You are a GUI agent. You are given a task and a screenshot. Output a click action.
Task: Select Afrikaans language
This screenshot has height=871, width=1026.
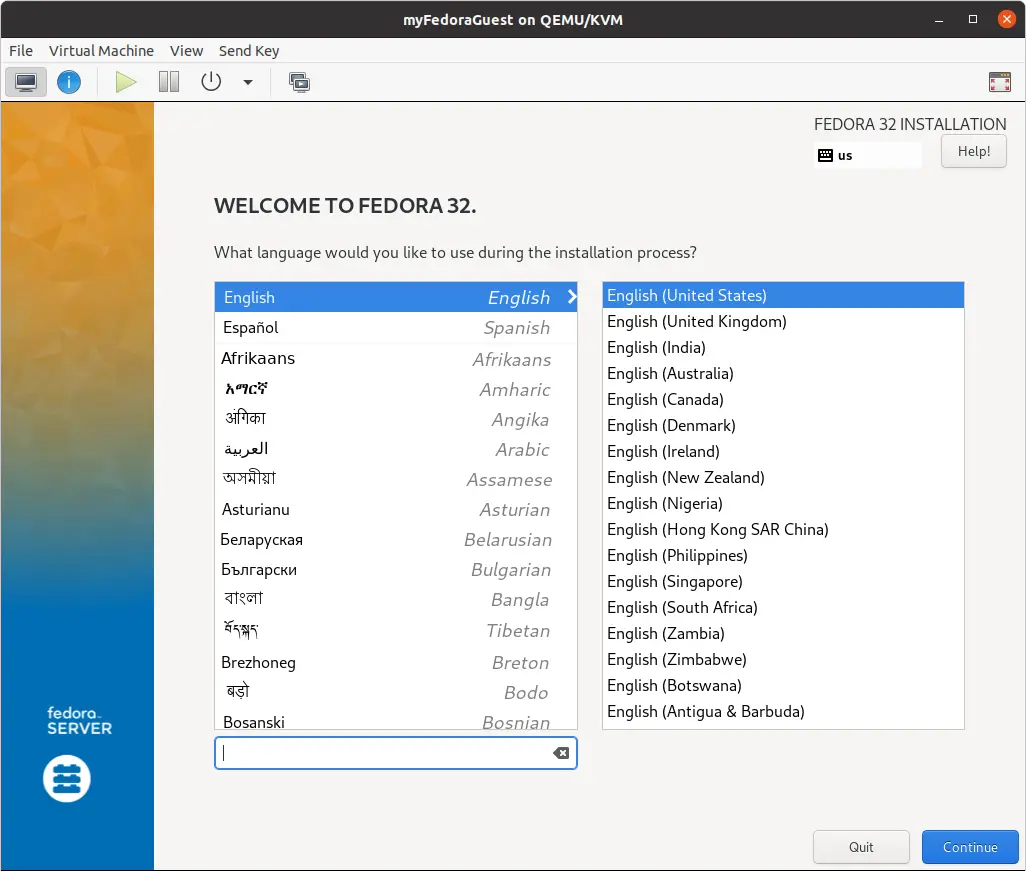click(396, 359)
